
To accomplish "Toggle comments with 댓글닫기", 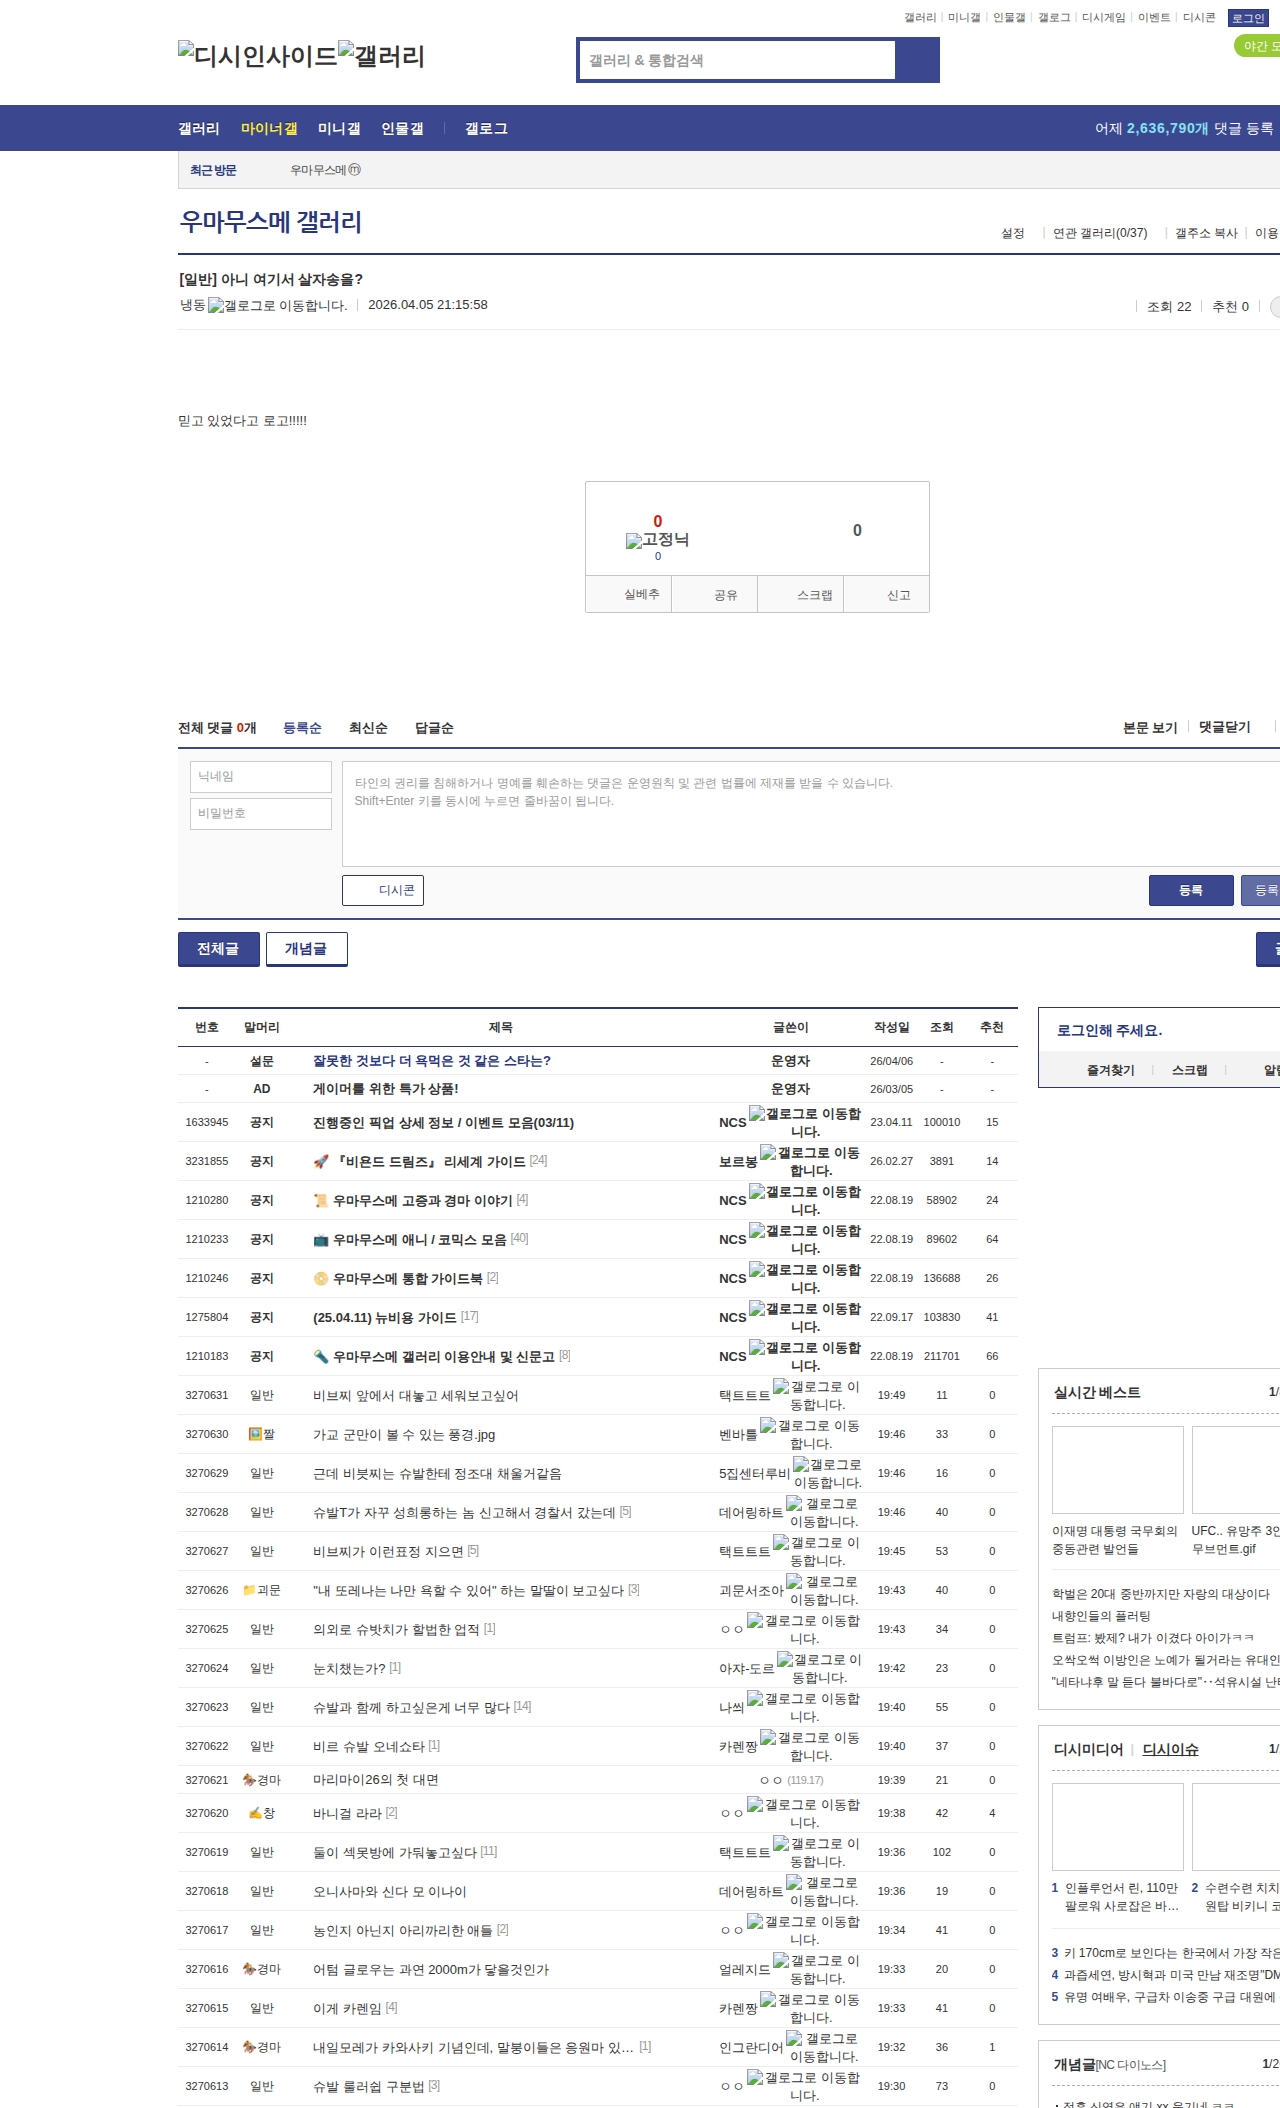I will 1224,727.
